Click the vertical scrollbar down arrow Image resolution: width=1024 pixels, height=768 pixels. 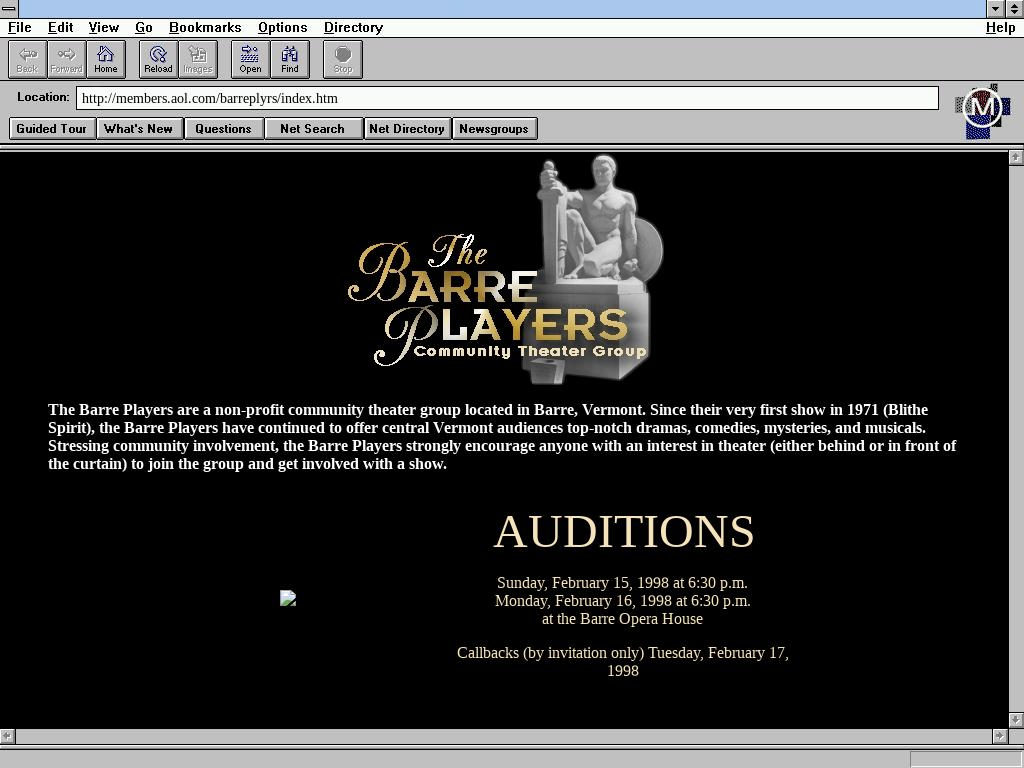click(x=1015, y=719)
